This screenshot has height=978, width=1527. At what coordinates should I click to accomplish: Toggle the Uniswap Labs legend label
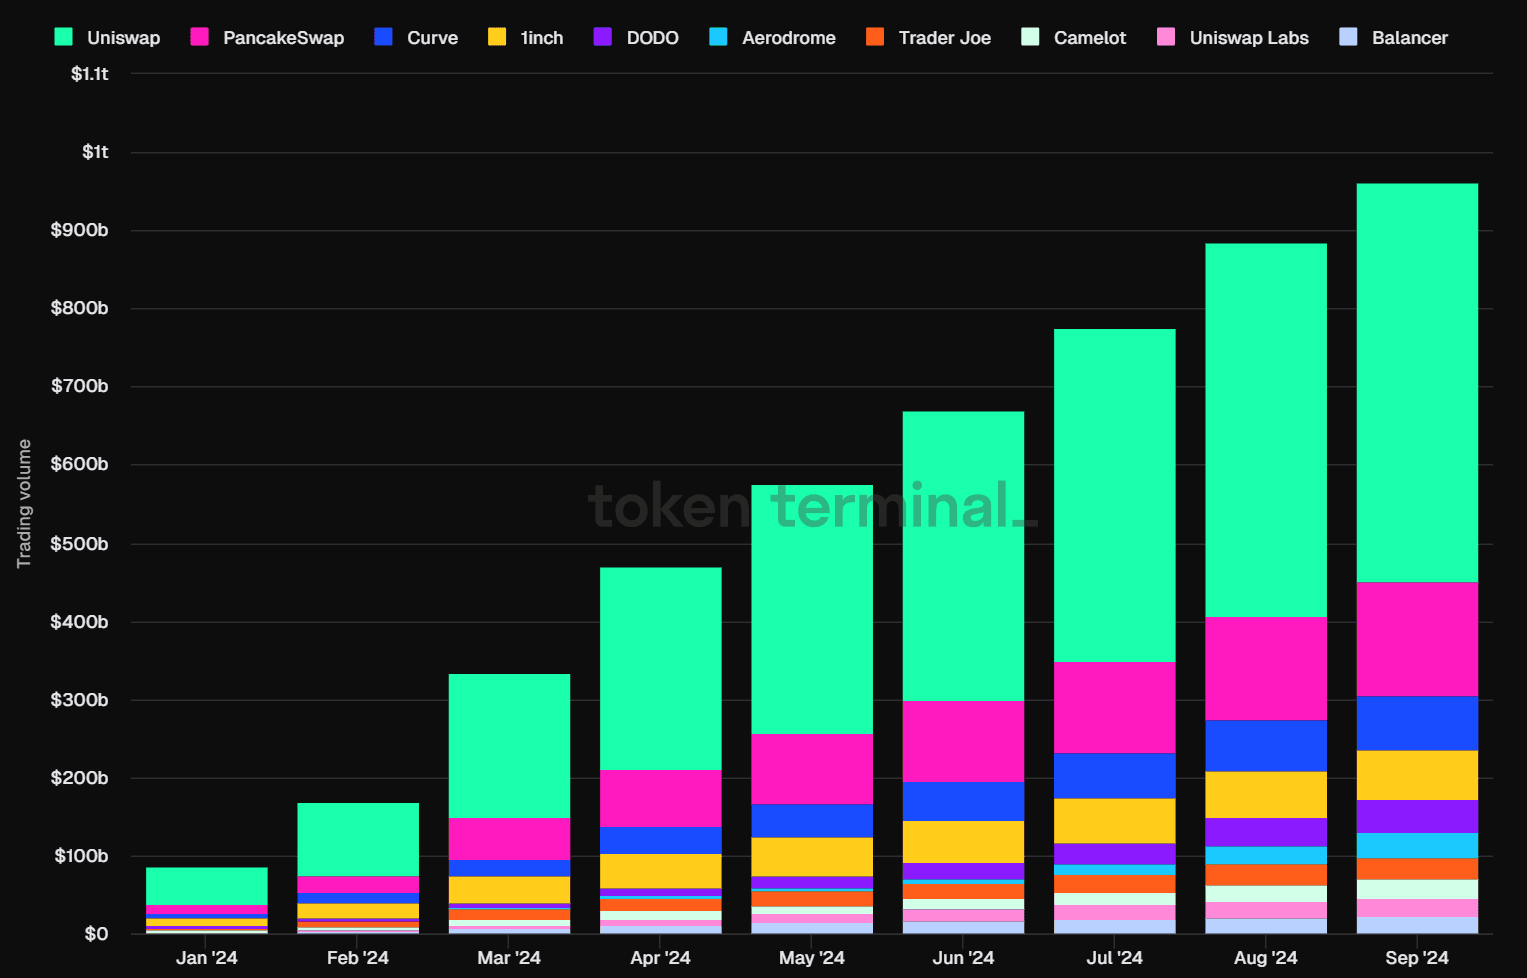coord(1249,38)
